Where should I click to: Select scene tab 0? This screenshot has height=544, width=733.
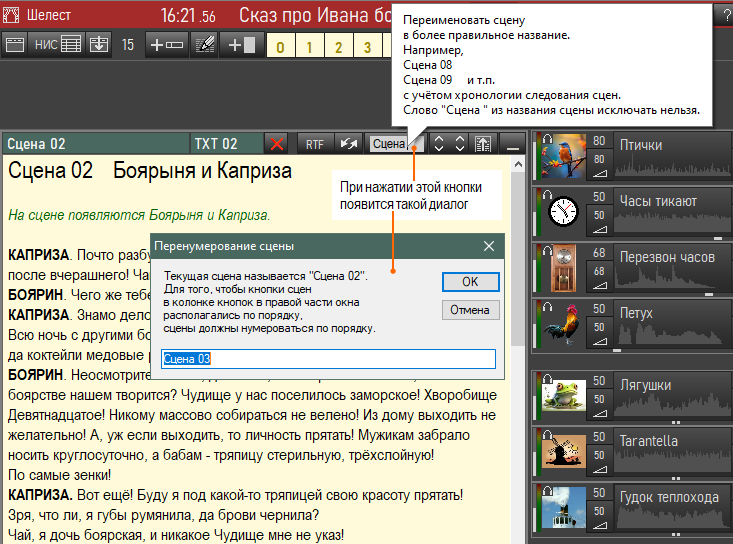(x=280, y=47)
